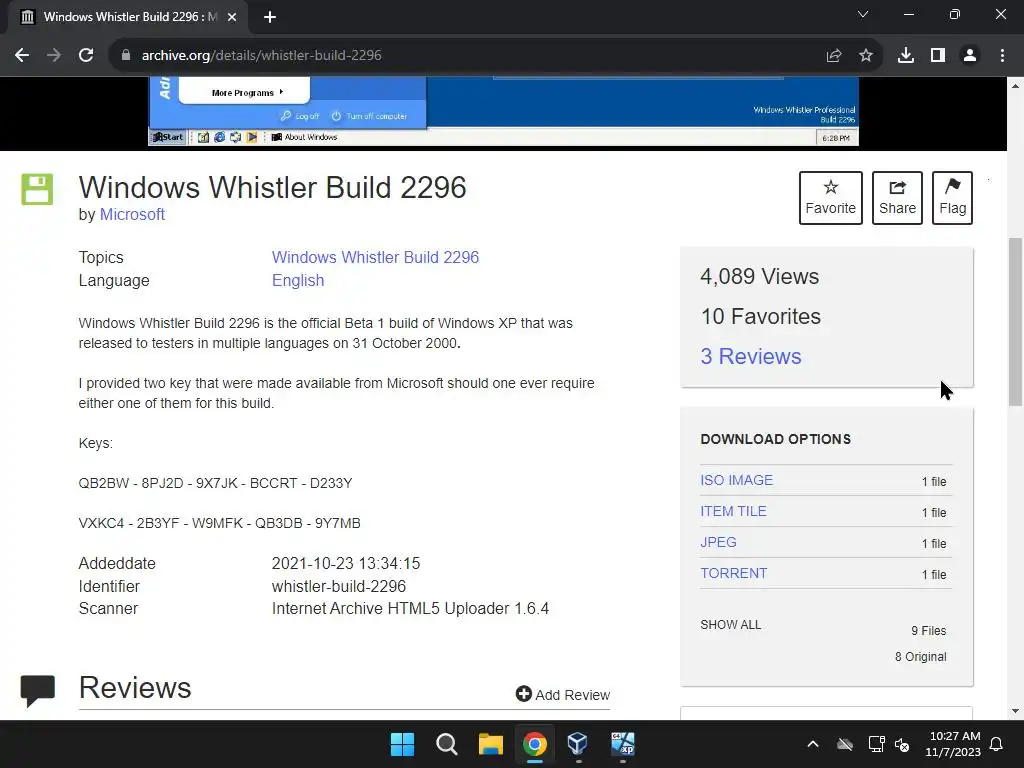Open the clock showing 10:27 AM
The width and height of the screenshot is (1024, 768).
pyautogui.click(x=952, y=744)
